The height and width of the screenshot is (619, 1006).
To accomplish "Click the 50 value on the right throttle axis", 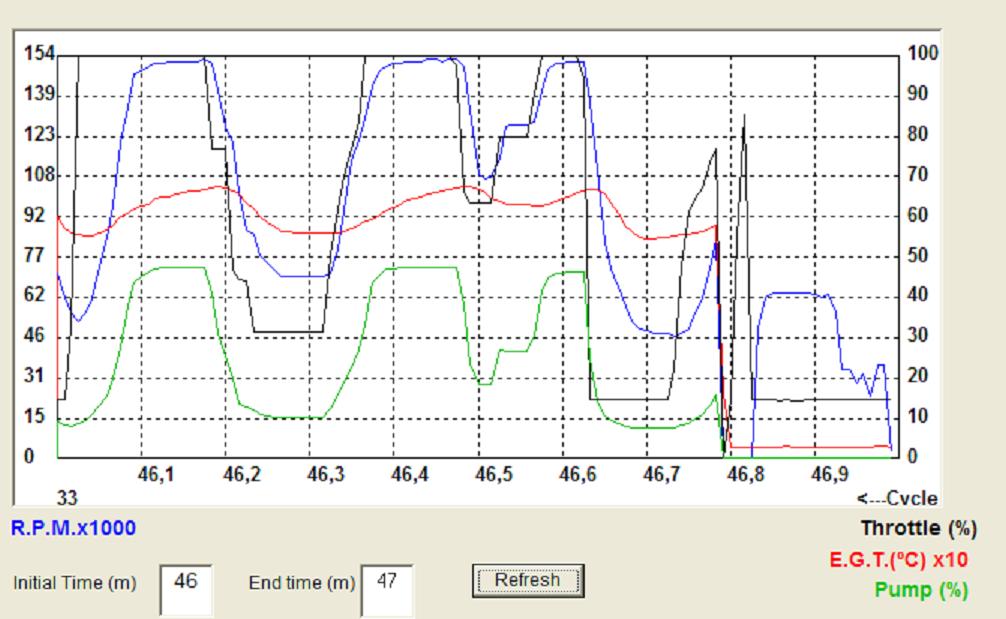I will [919, 255].
